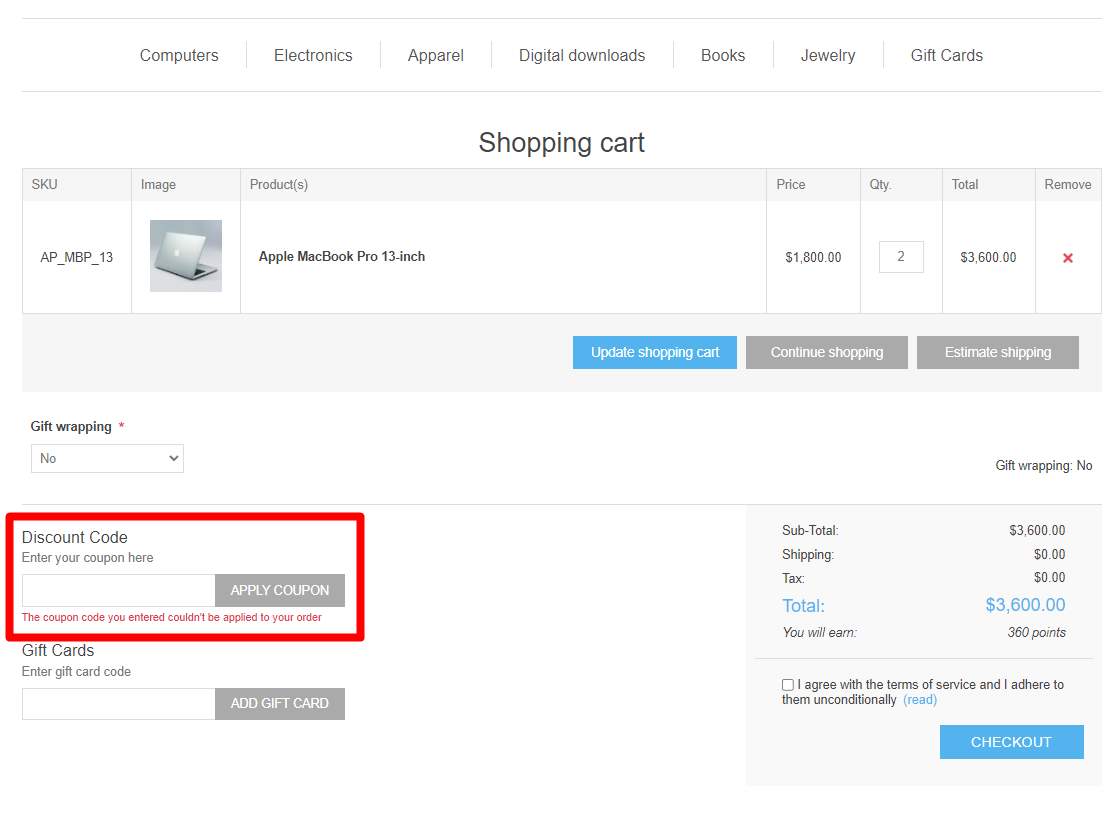1120x819 pixels.
Task: Open the Computers category menu
Action: 179,56
